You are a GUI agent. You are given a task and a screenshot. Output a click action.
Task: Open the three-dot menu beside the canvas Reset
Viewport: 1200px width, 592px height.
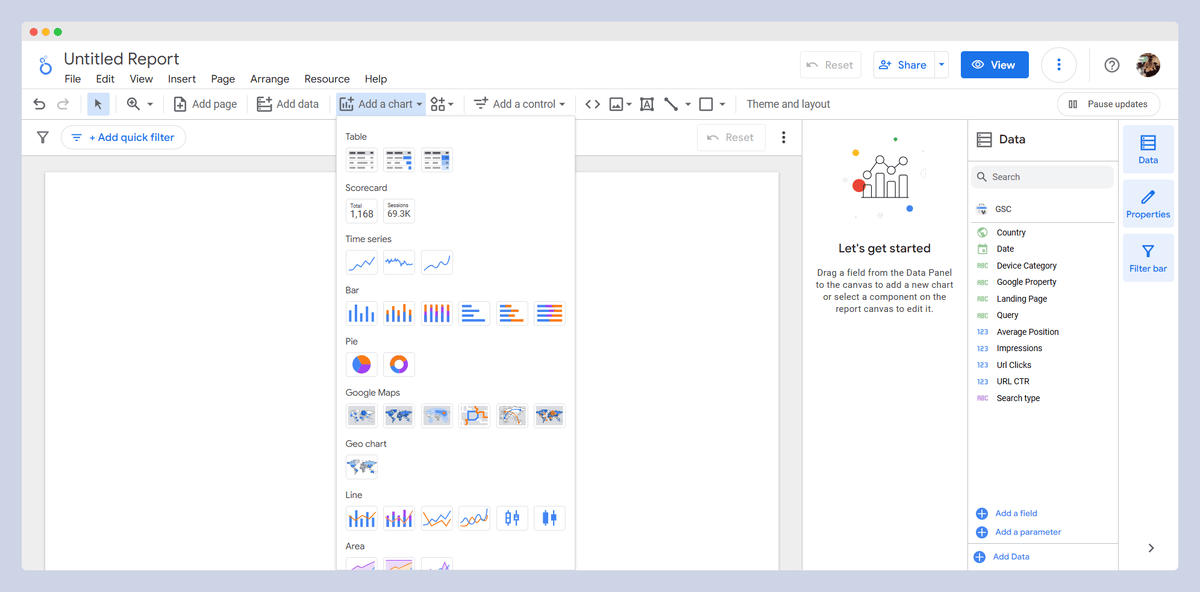click(784, 138)
